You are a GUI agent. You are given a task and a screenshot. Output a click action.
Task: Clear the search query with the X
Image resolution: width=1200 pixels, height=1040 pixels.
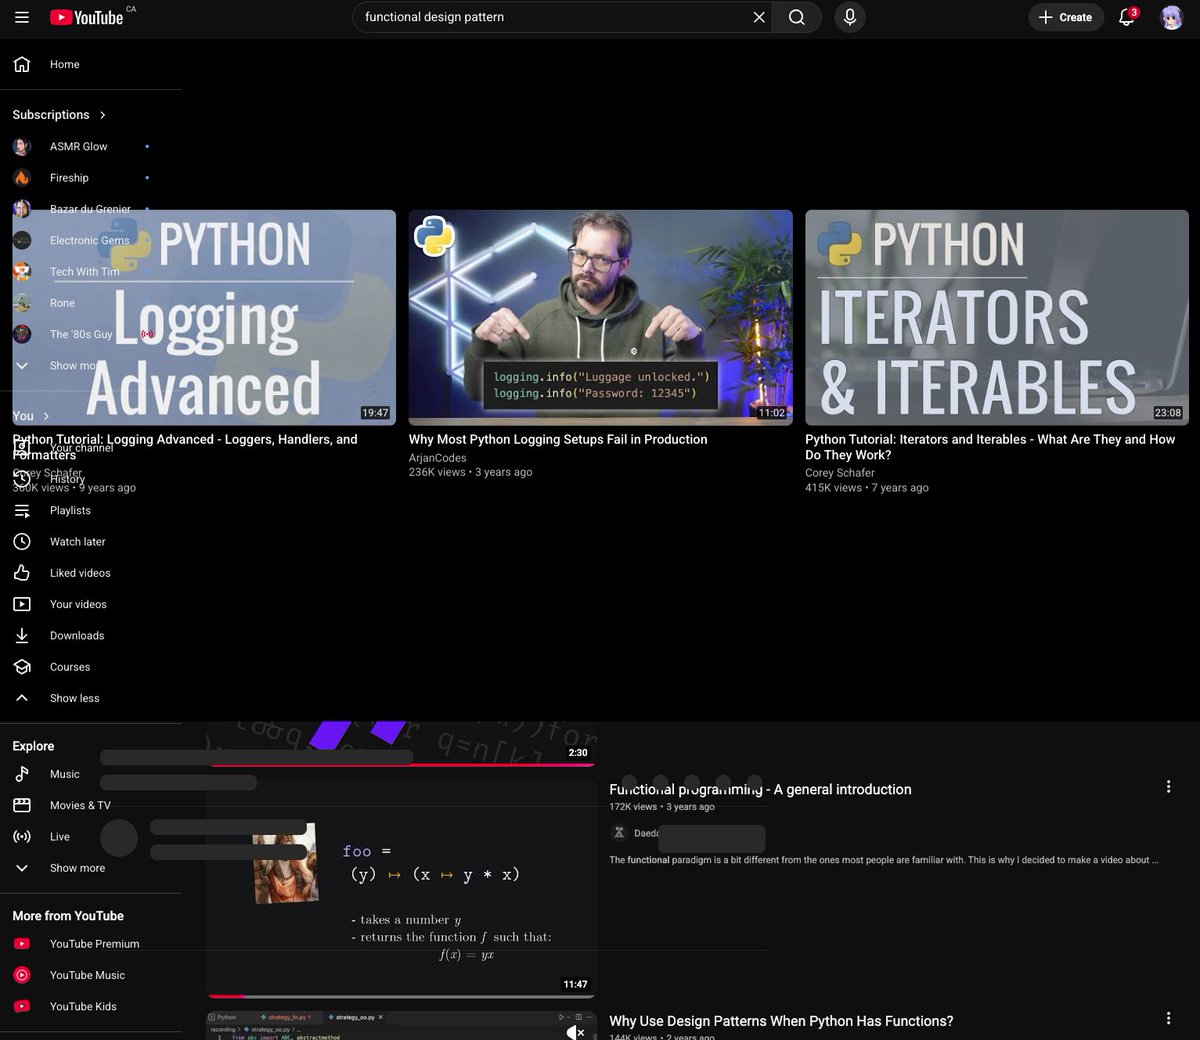pyautogui.click(x=759, y=17)
